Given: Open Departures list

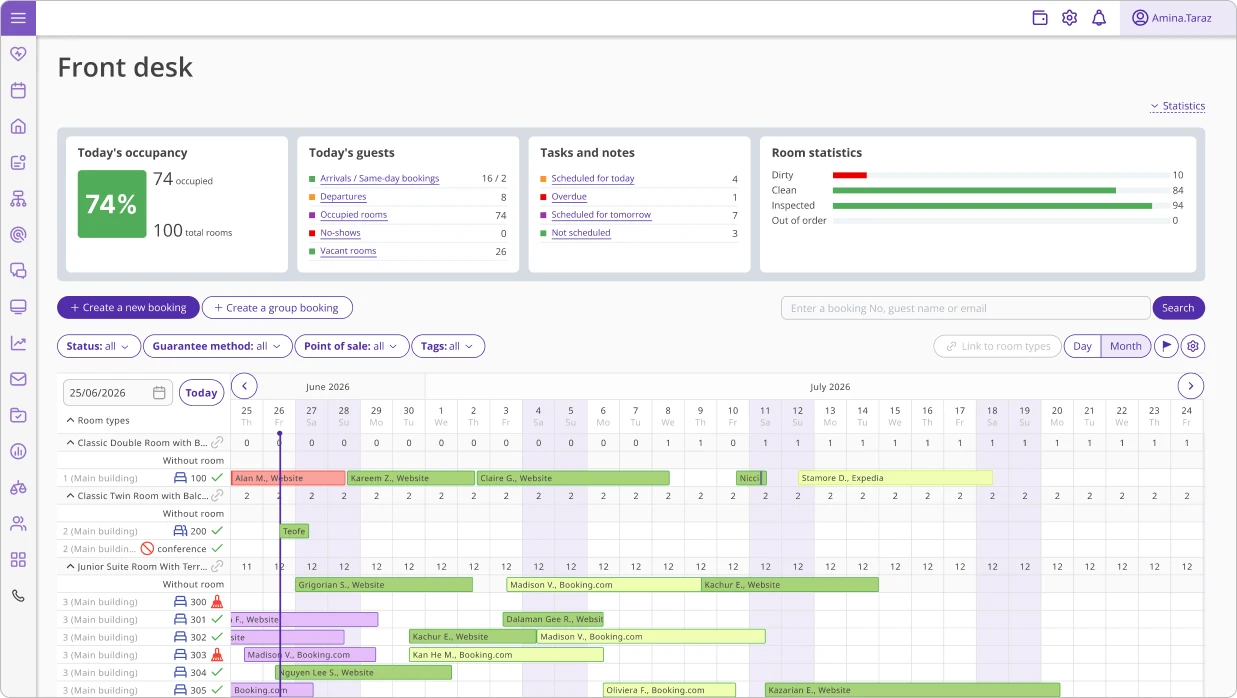Looking at the screenshot, I should pos(343,196).
